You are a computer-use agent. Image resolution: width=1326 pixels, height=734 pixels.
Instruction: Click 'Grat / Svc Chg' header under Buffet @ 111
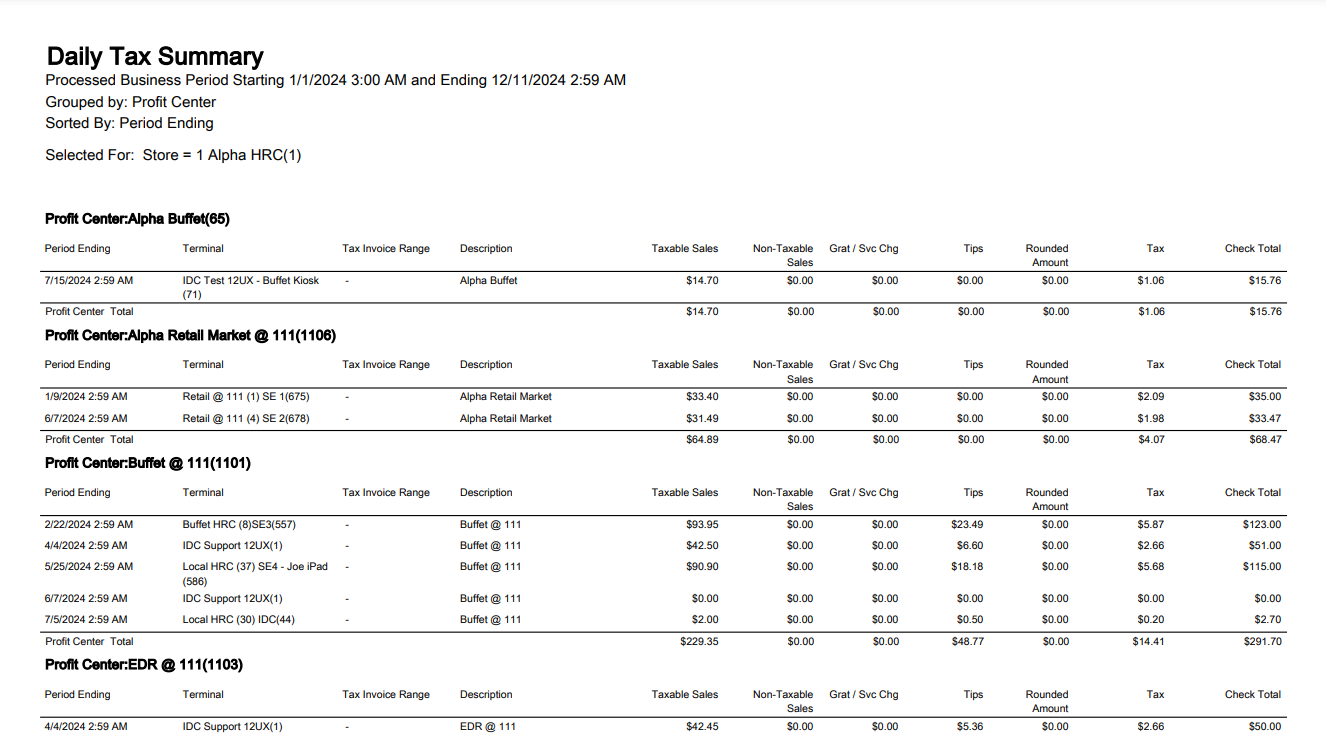point(864,493)
